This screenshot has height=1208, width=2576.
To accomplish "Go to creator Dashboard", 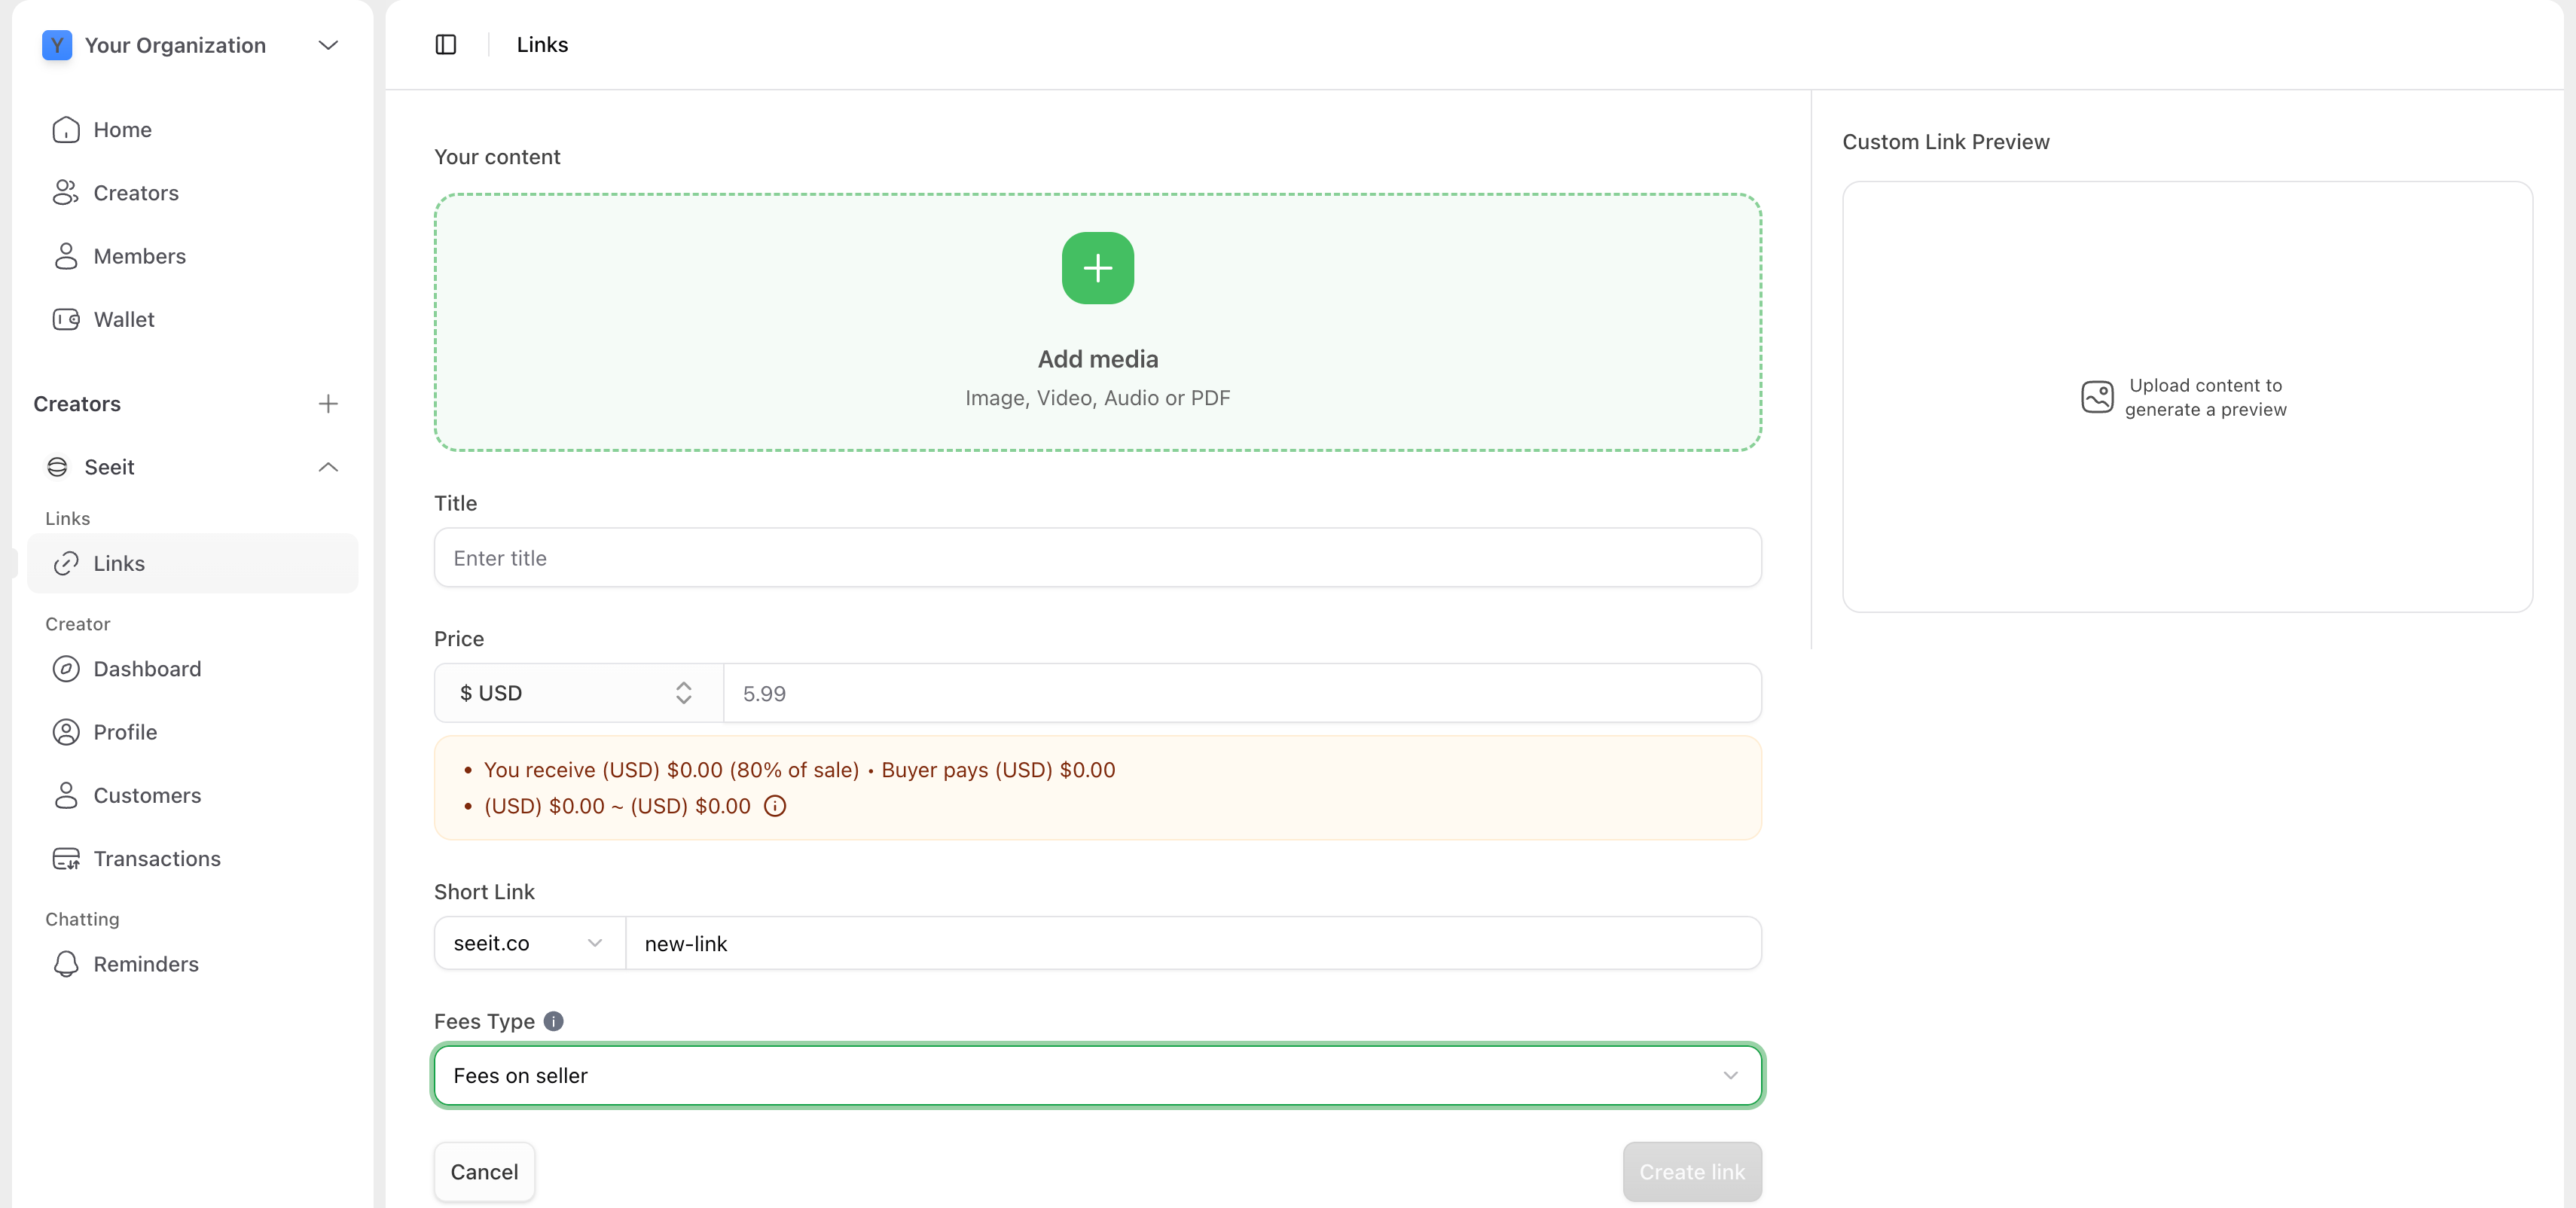I will (147, 669).
